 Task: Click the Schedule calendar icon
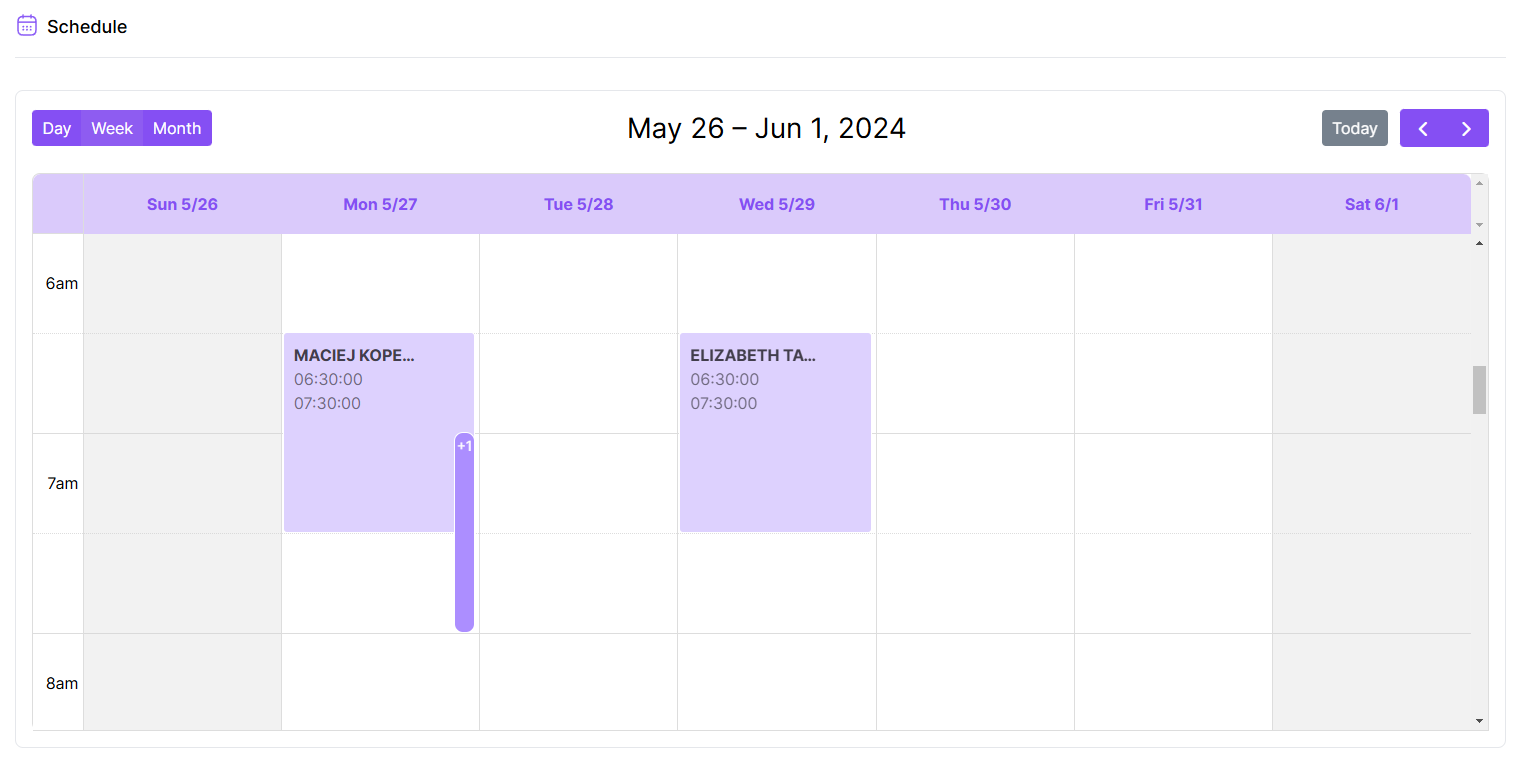coord(26,25)
